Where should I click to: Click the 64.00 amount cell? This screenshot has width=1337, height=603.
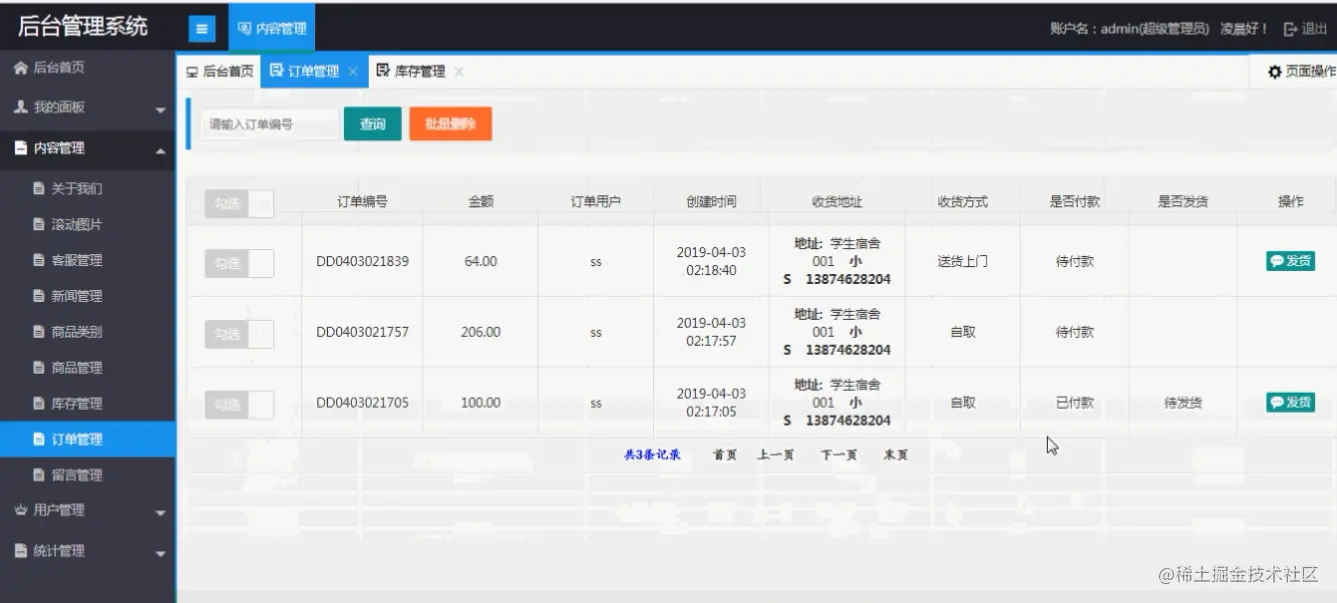[x=481, y=261]
